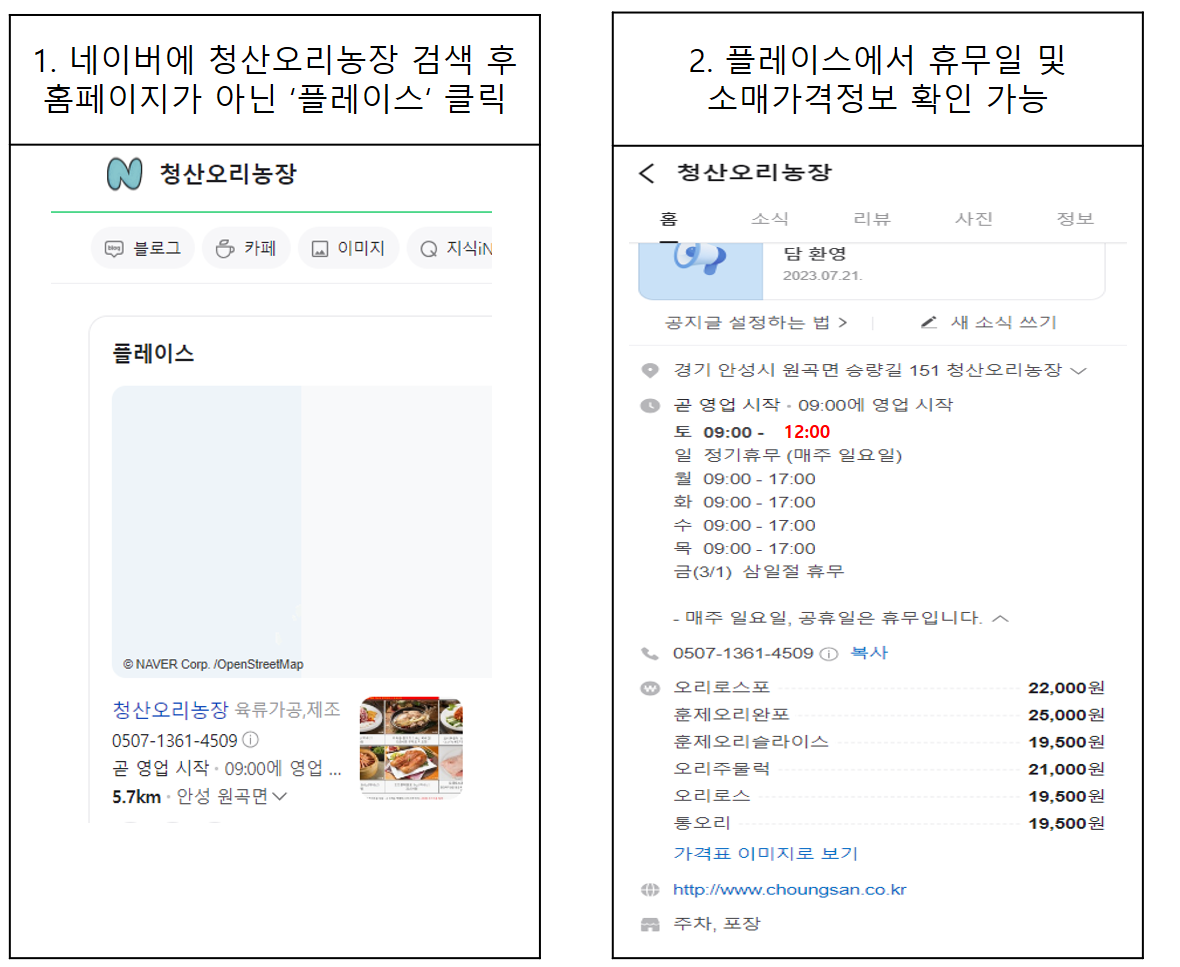Click the 5.7km distance text
This screenshot has width=1180, height=967.
[136, 797]
